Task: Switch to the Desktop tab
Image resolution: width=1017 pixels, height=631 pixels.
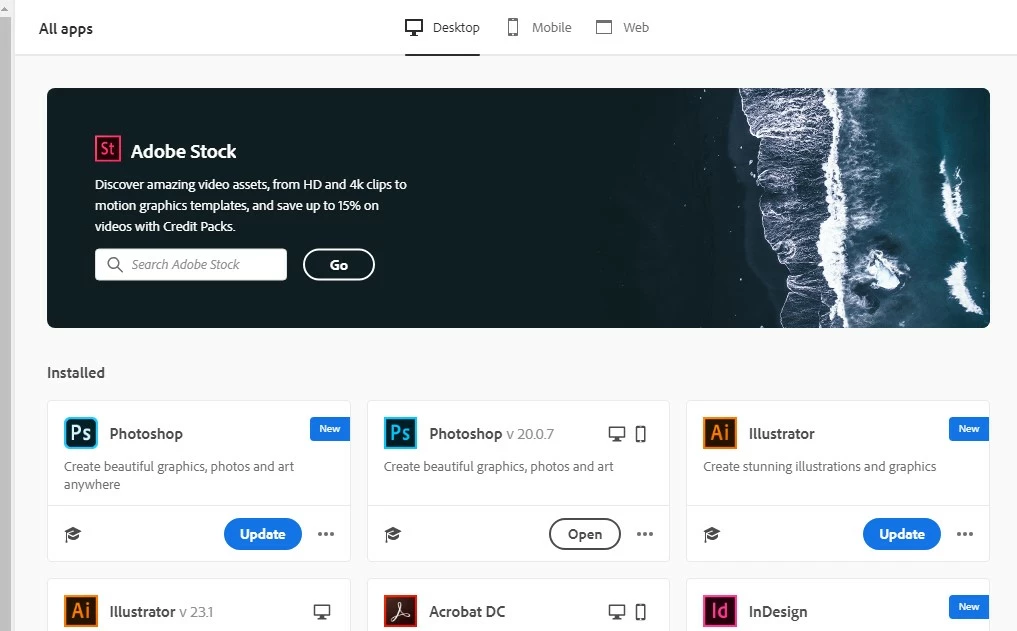Action: tap(442, 28)
